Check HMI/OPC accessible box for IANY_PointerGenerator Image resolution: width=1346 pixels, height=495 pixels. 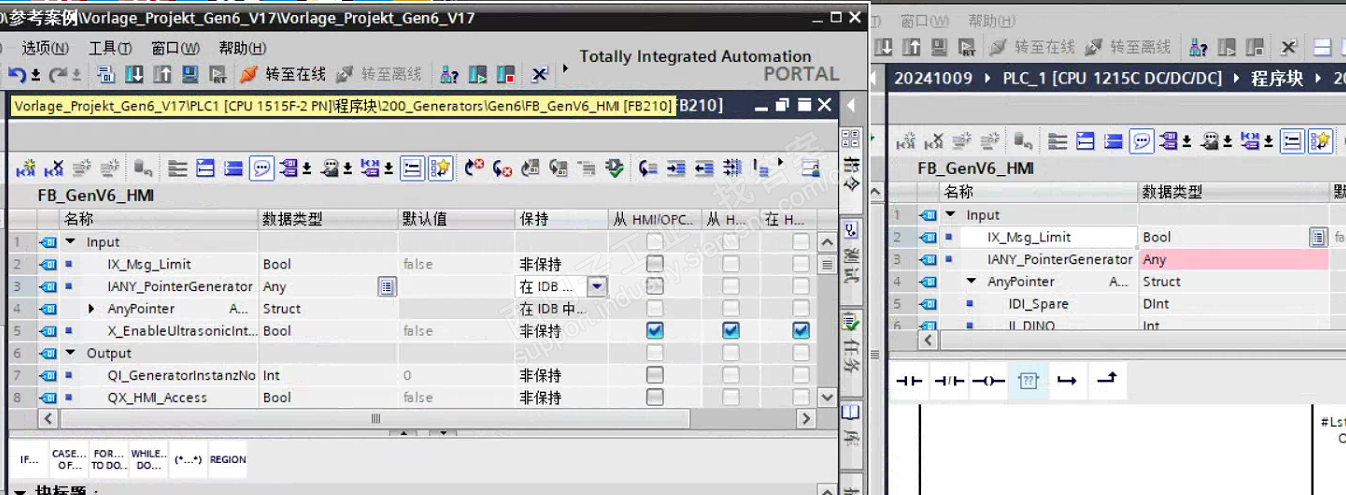tap(654, 287)
